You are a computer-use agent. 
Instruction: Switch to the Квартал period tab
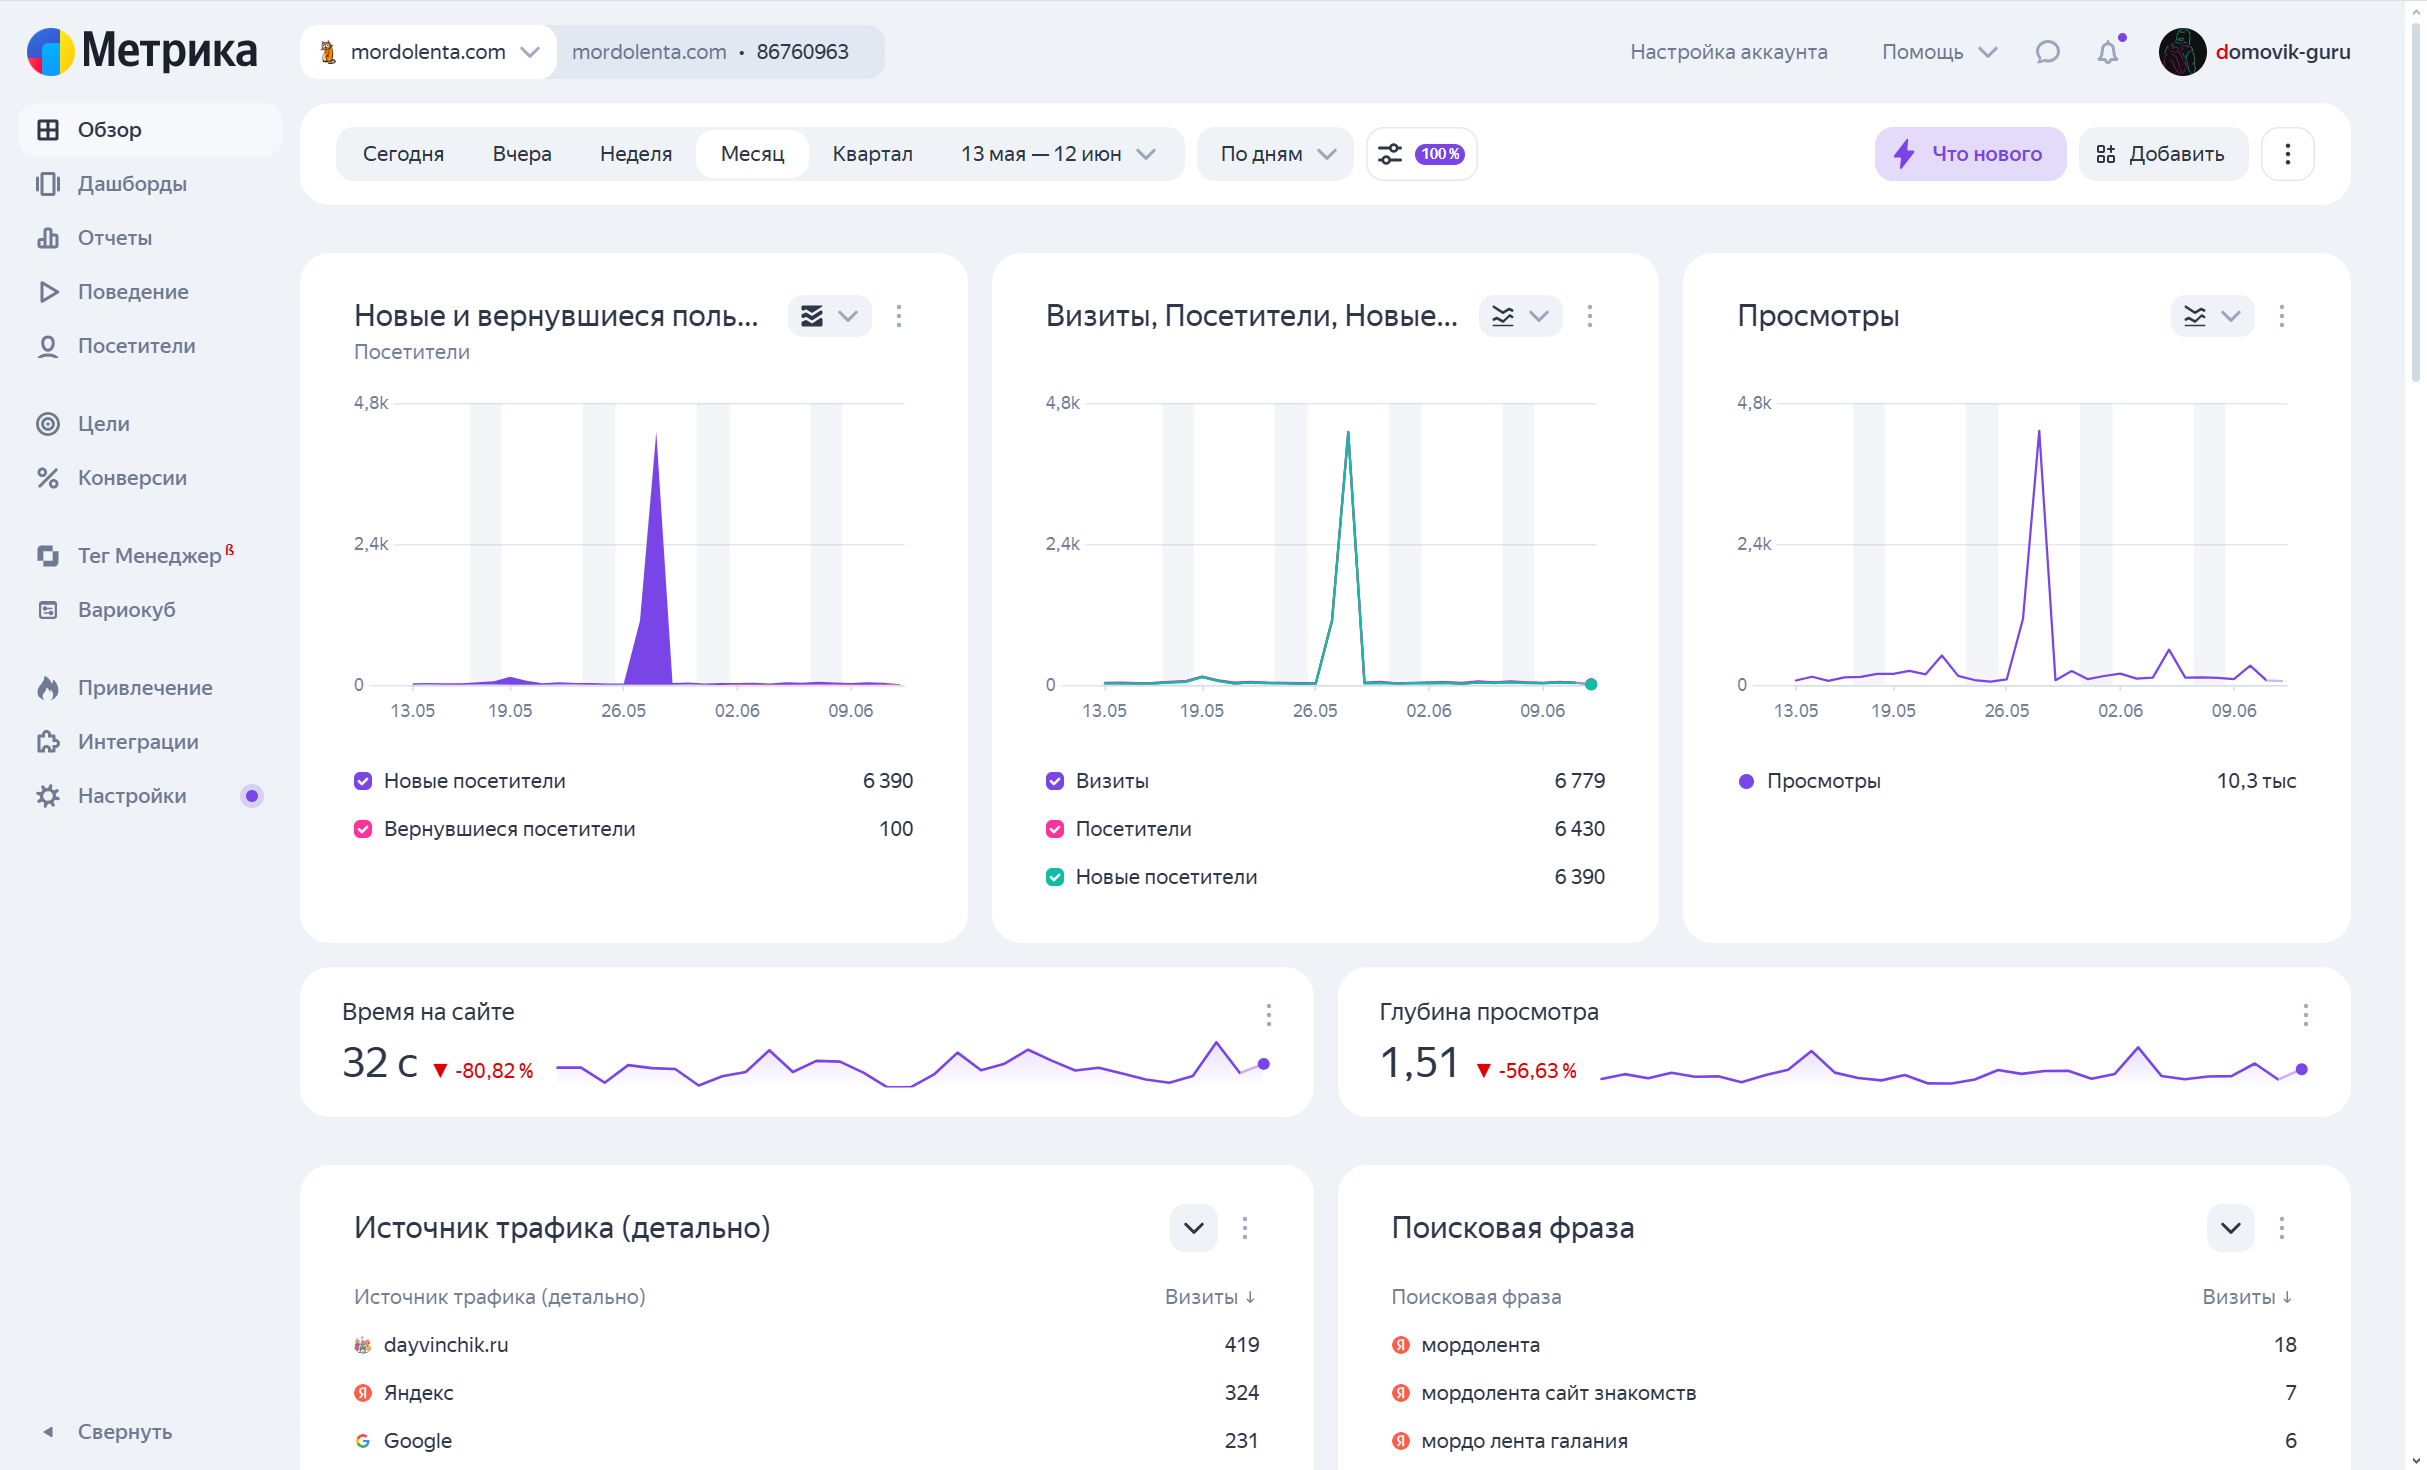872,154
